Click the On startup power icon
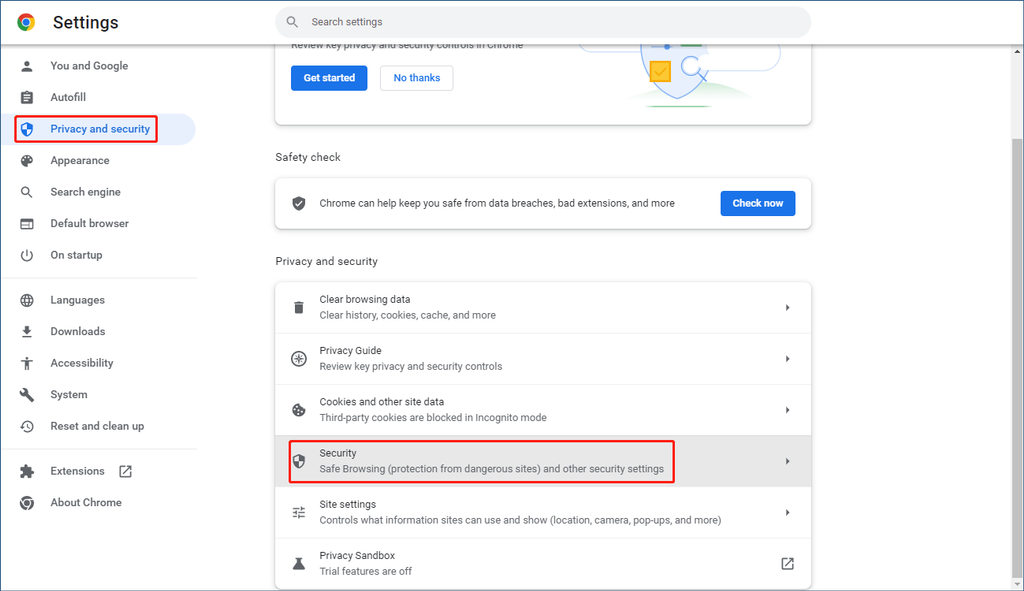 [x=28, y=255]
